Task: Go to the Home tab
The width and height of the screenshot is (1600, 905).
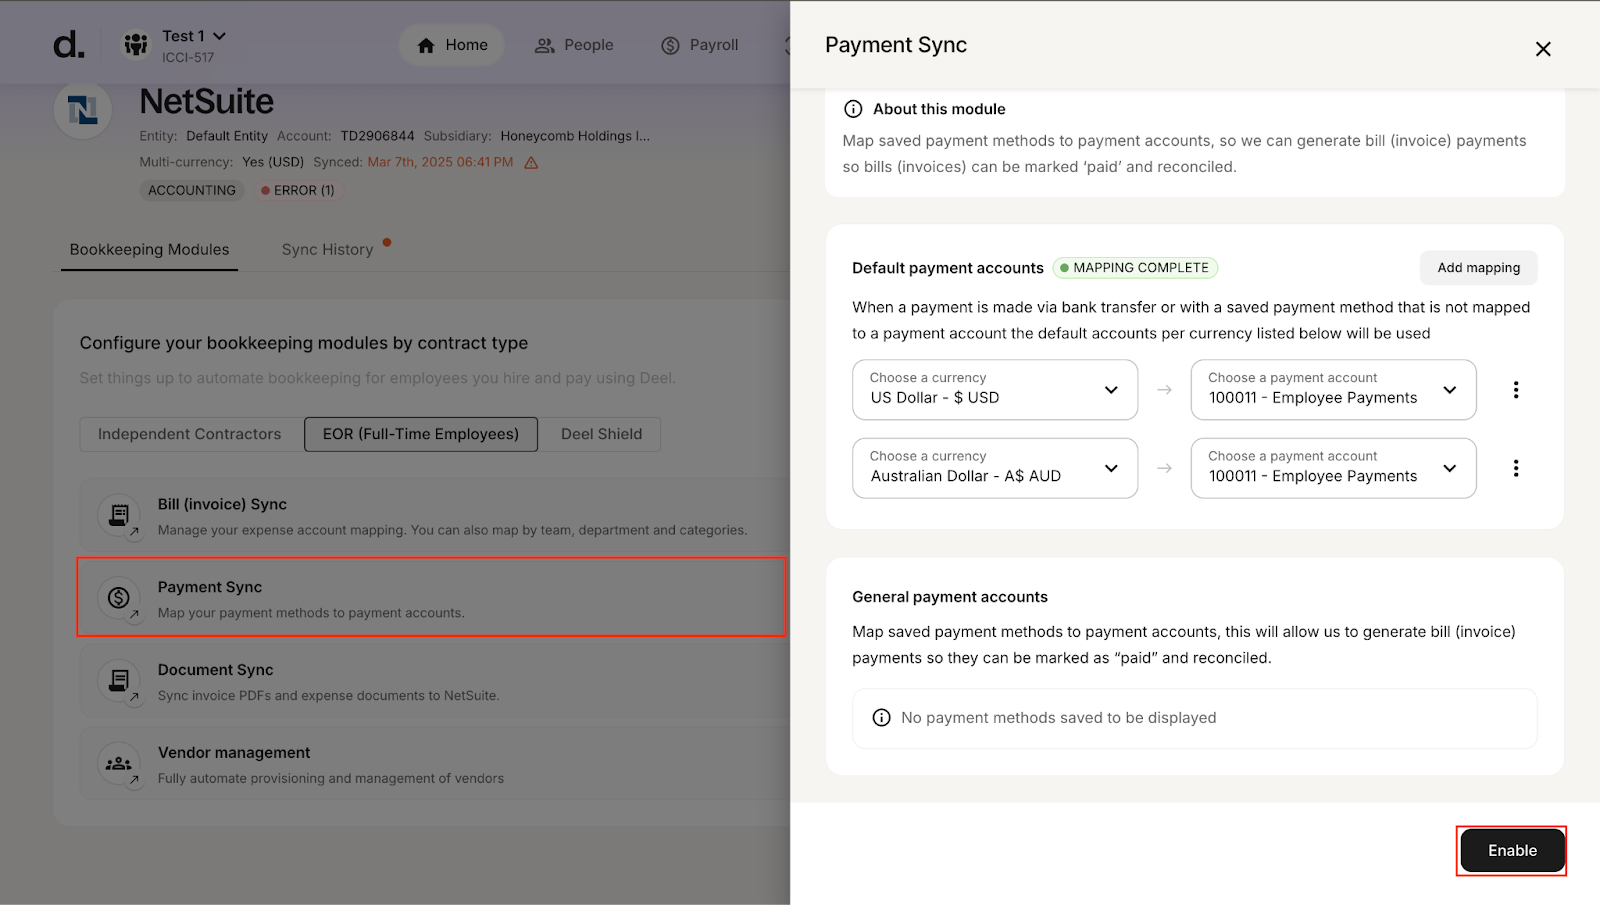Action: 452,45
